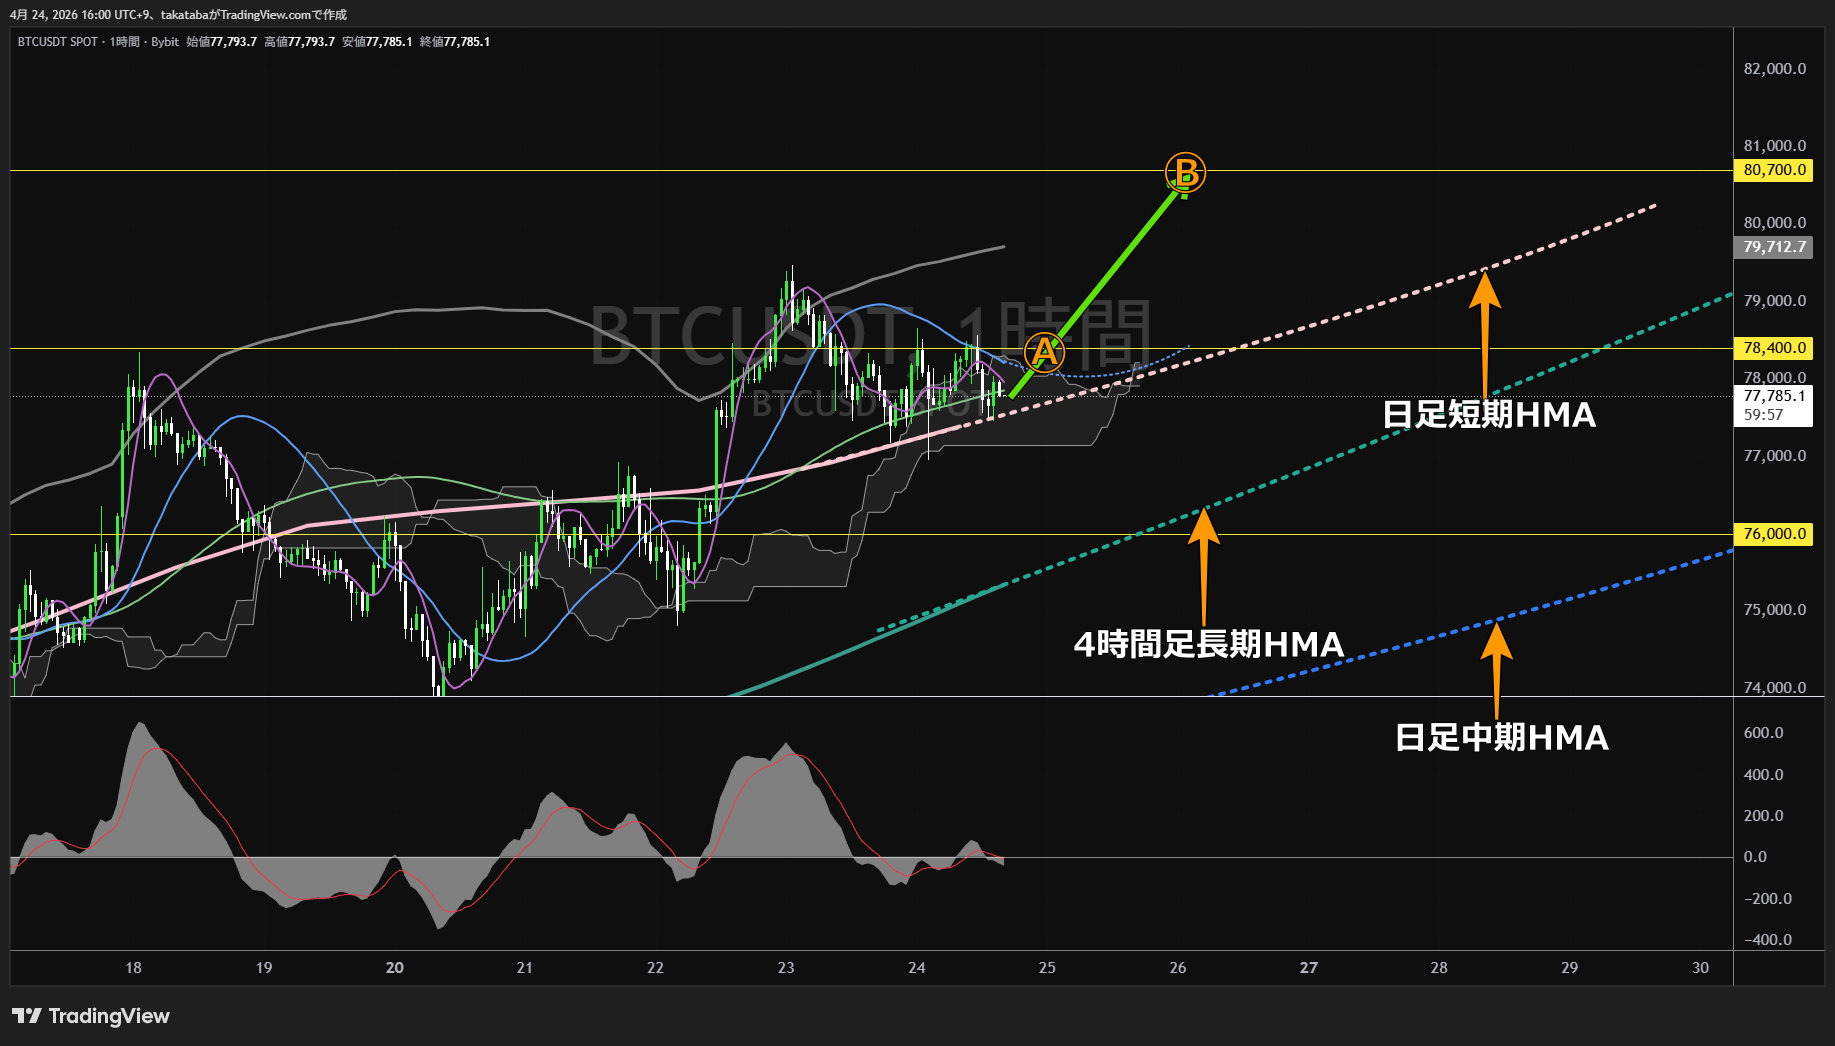Click date 20 on the time axis
The width and height of the screenshot is (1835, 1046).
(x=395, y=968)
